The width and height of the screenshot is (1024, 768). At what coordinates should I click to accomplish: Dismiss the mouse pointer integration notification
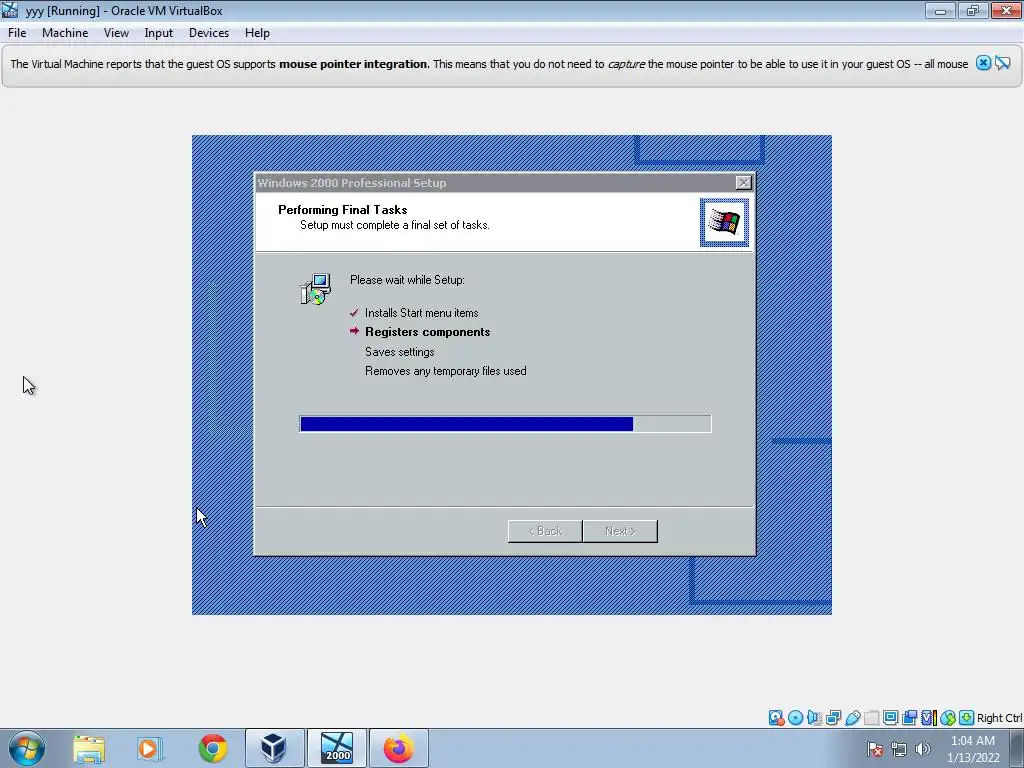click(984, 63)
